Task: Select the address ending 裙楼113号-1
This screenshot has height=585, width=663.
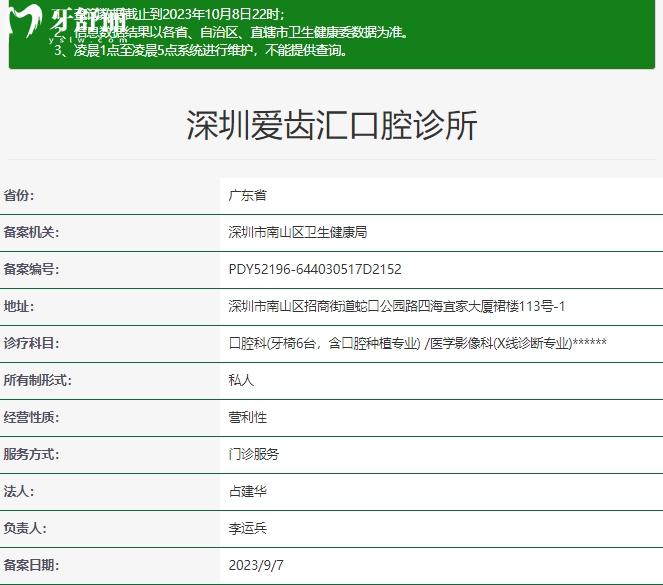Action: pos(397,306)
